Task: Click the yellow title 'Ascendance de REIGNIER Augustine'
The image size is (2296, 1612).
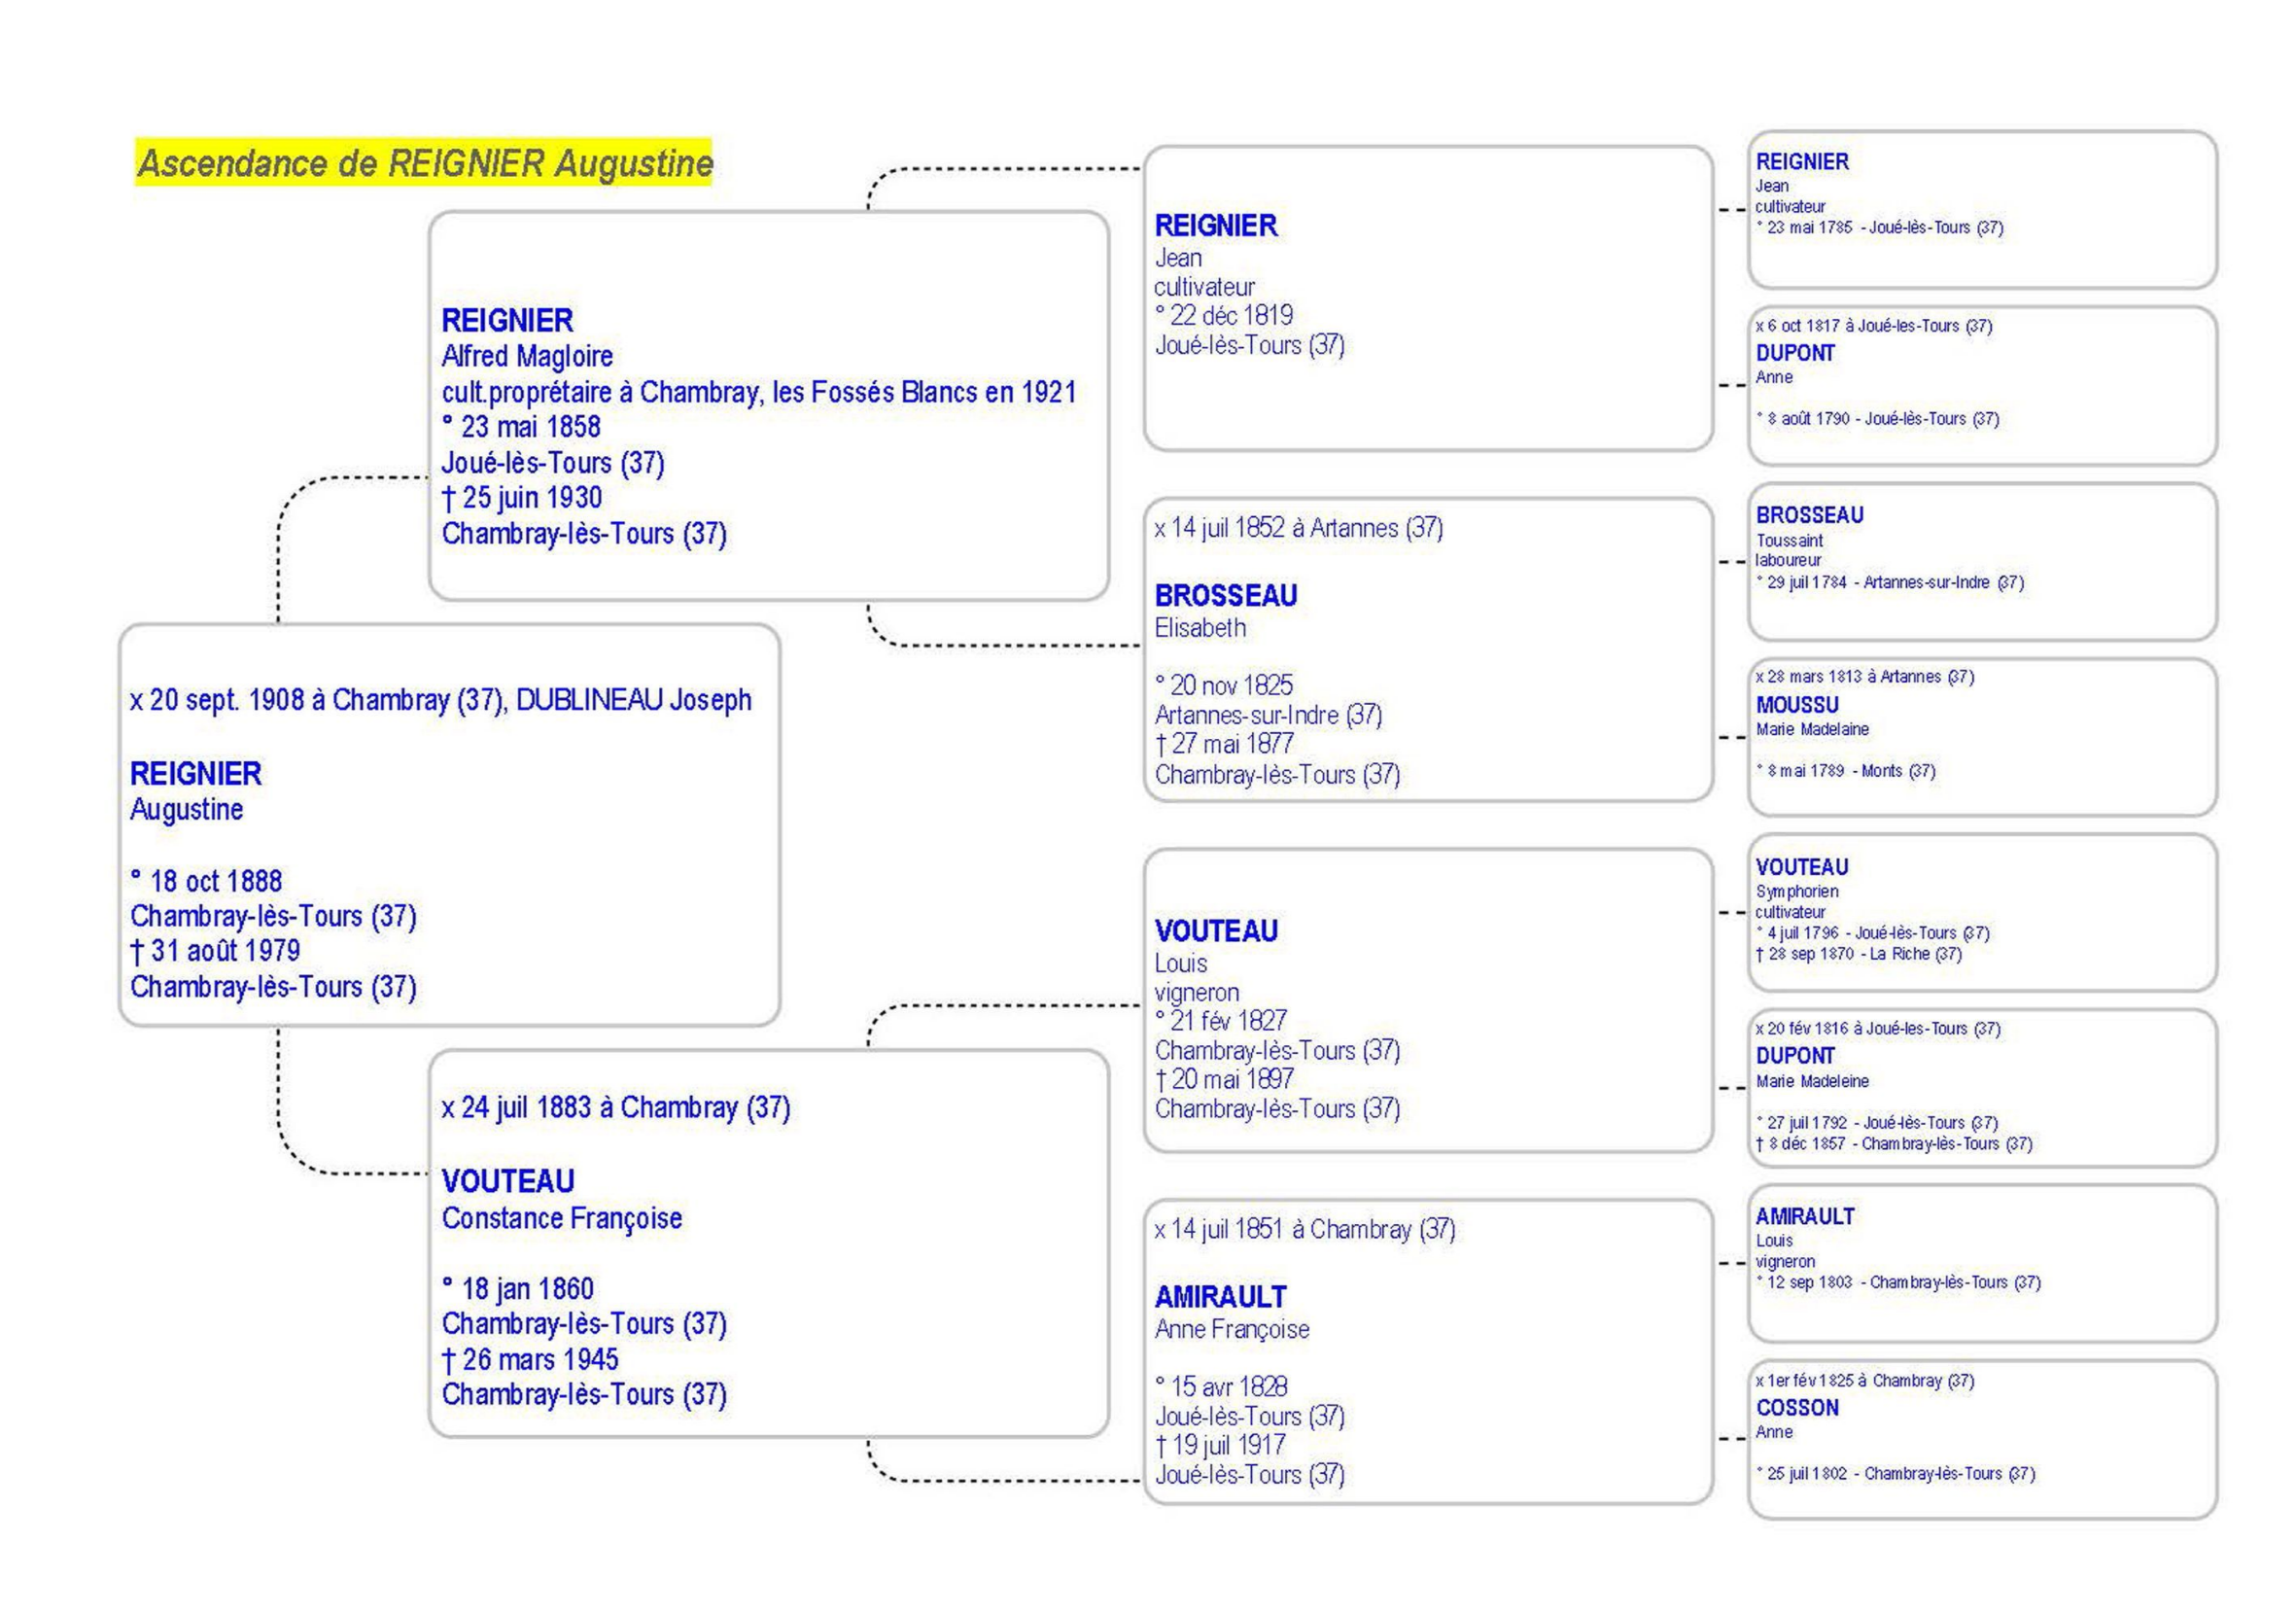Action: (x=424, y=163)
